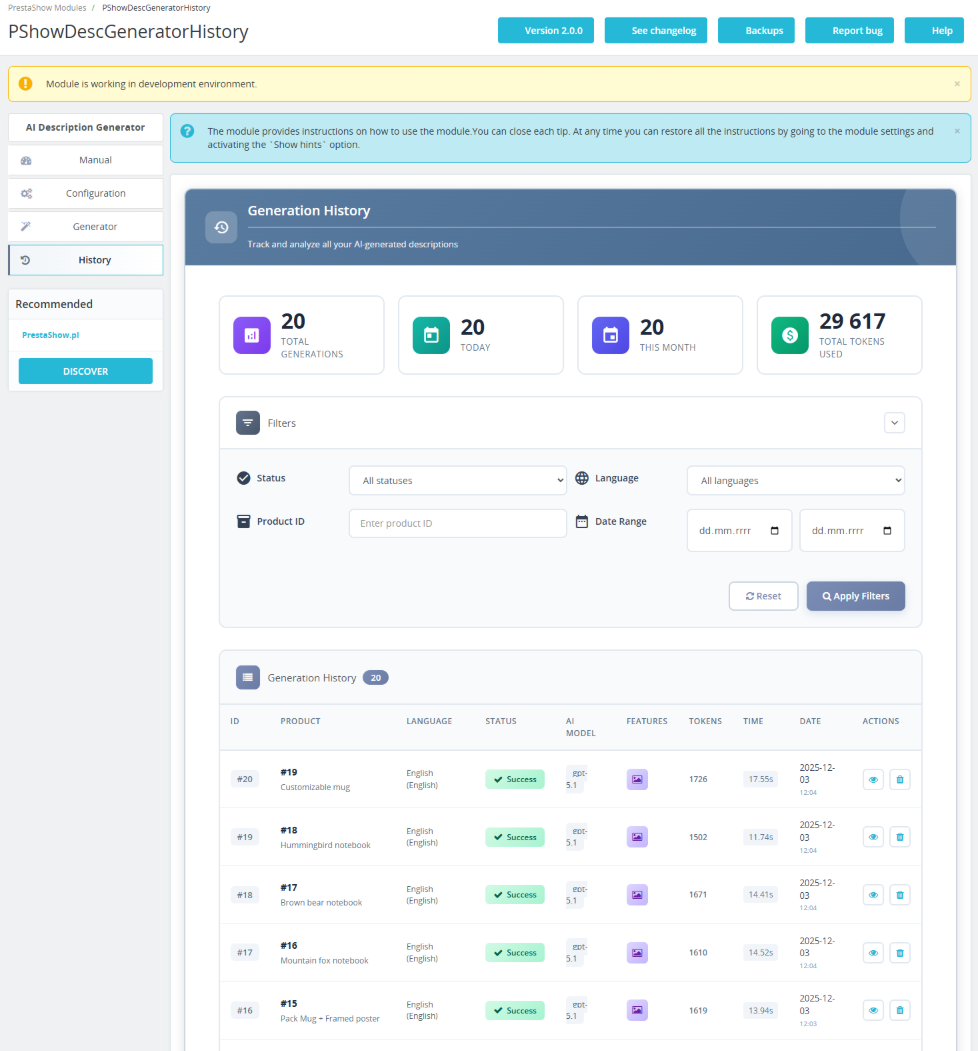The width and height of the screenshot is (978, 1051).
Task: Click image feature icon in Customizable mug row
Action: [637, 779]
